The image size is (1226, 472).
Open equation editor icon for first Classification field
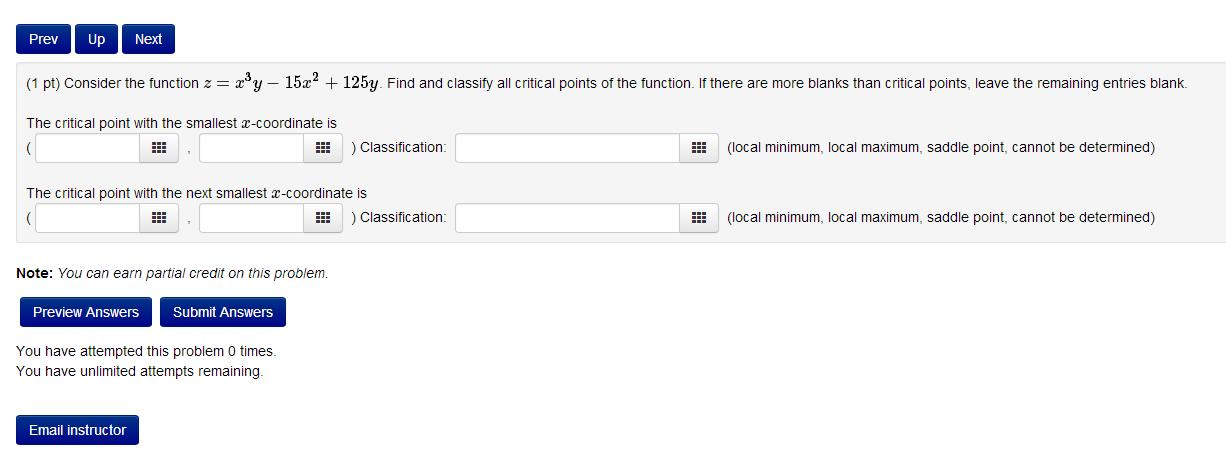(699, 148)
